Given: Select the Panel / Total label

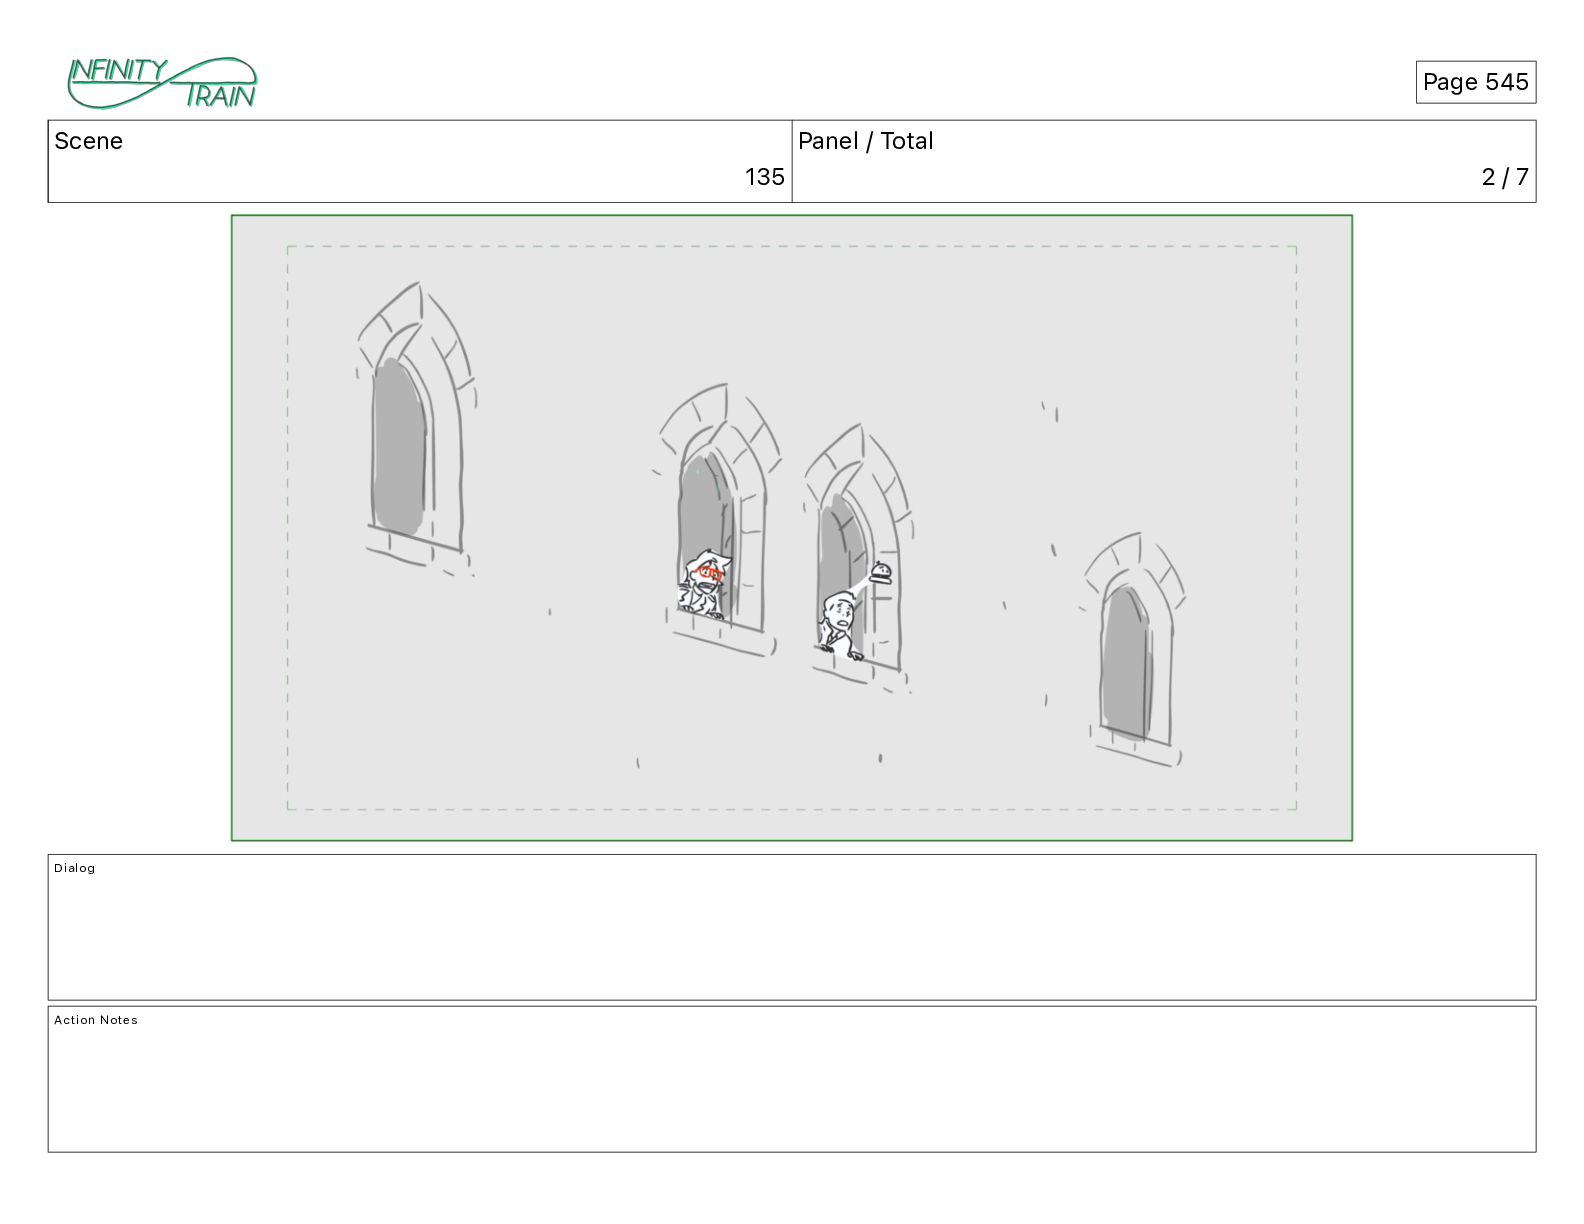Looking at the screenshot, I should (x=865, y=141).
